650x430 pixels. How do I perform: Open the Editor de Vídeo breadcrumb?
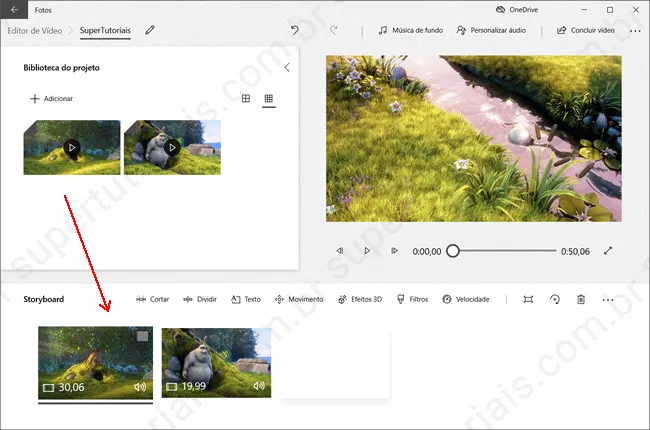click(x=35, y=31)
